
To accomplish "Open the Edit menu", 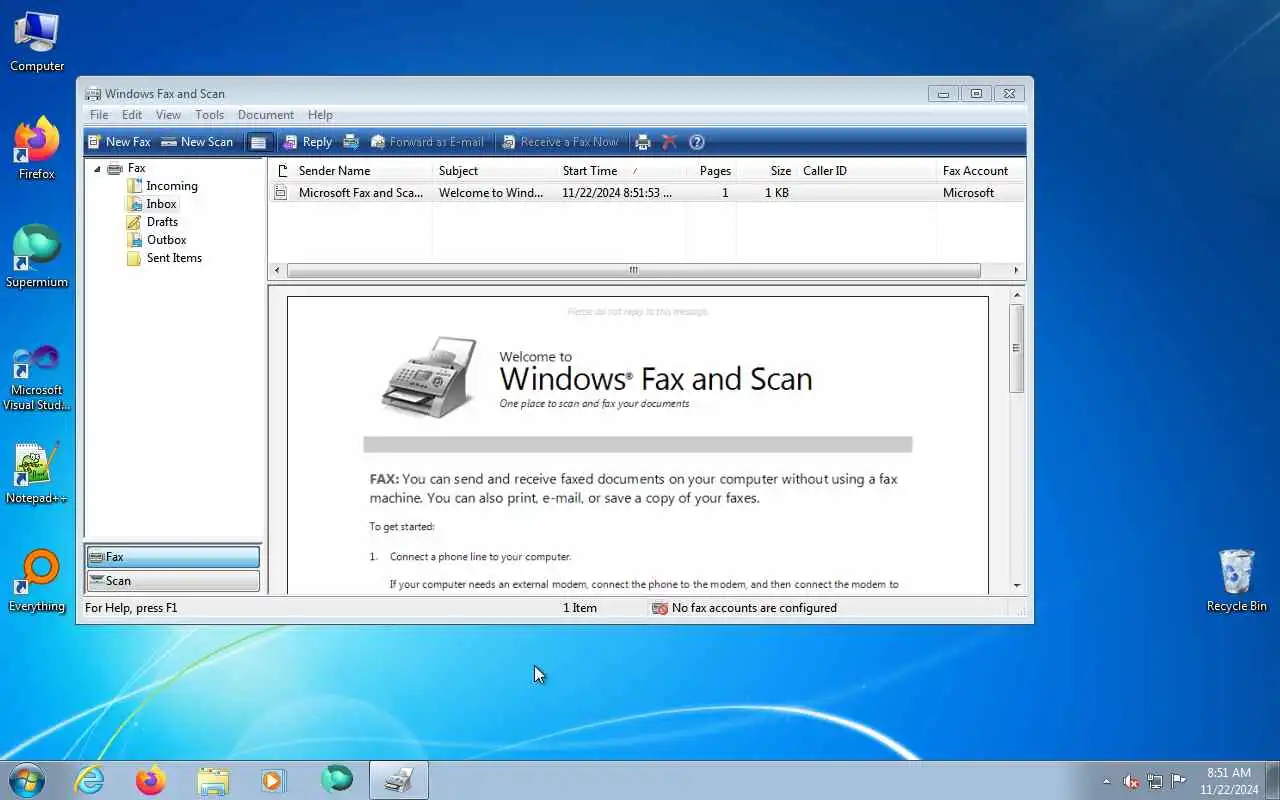I will 132,115.
